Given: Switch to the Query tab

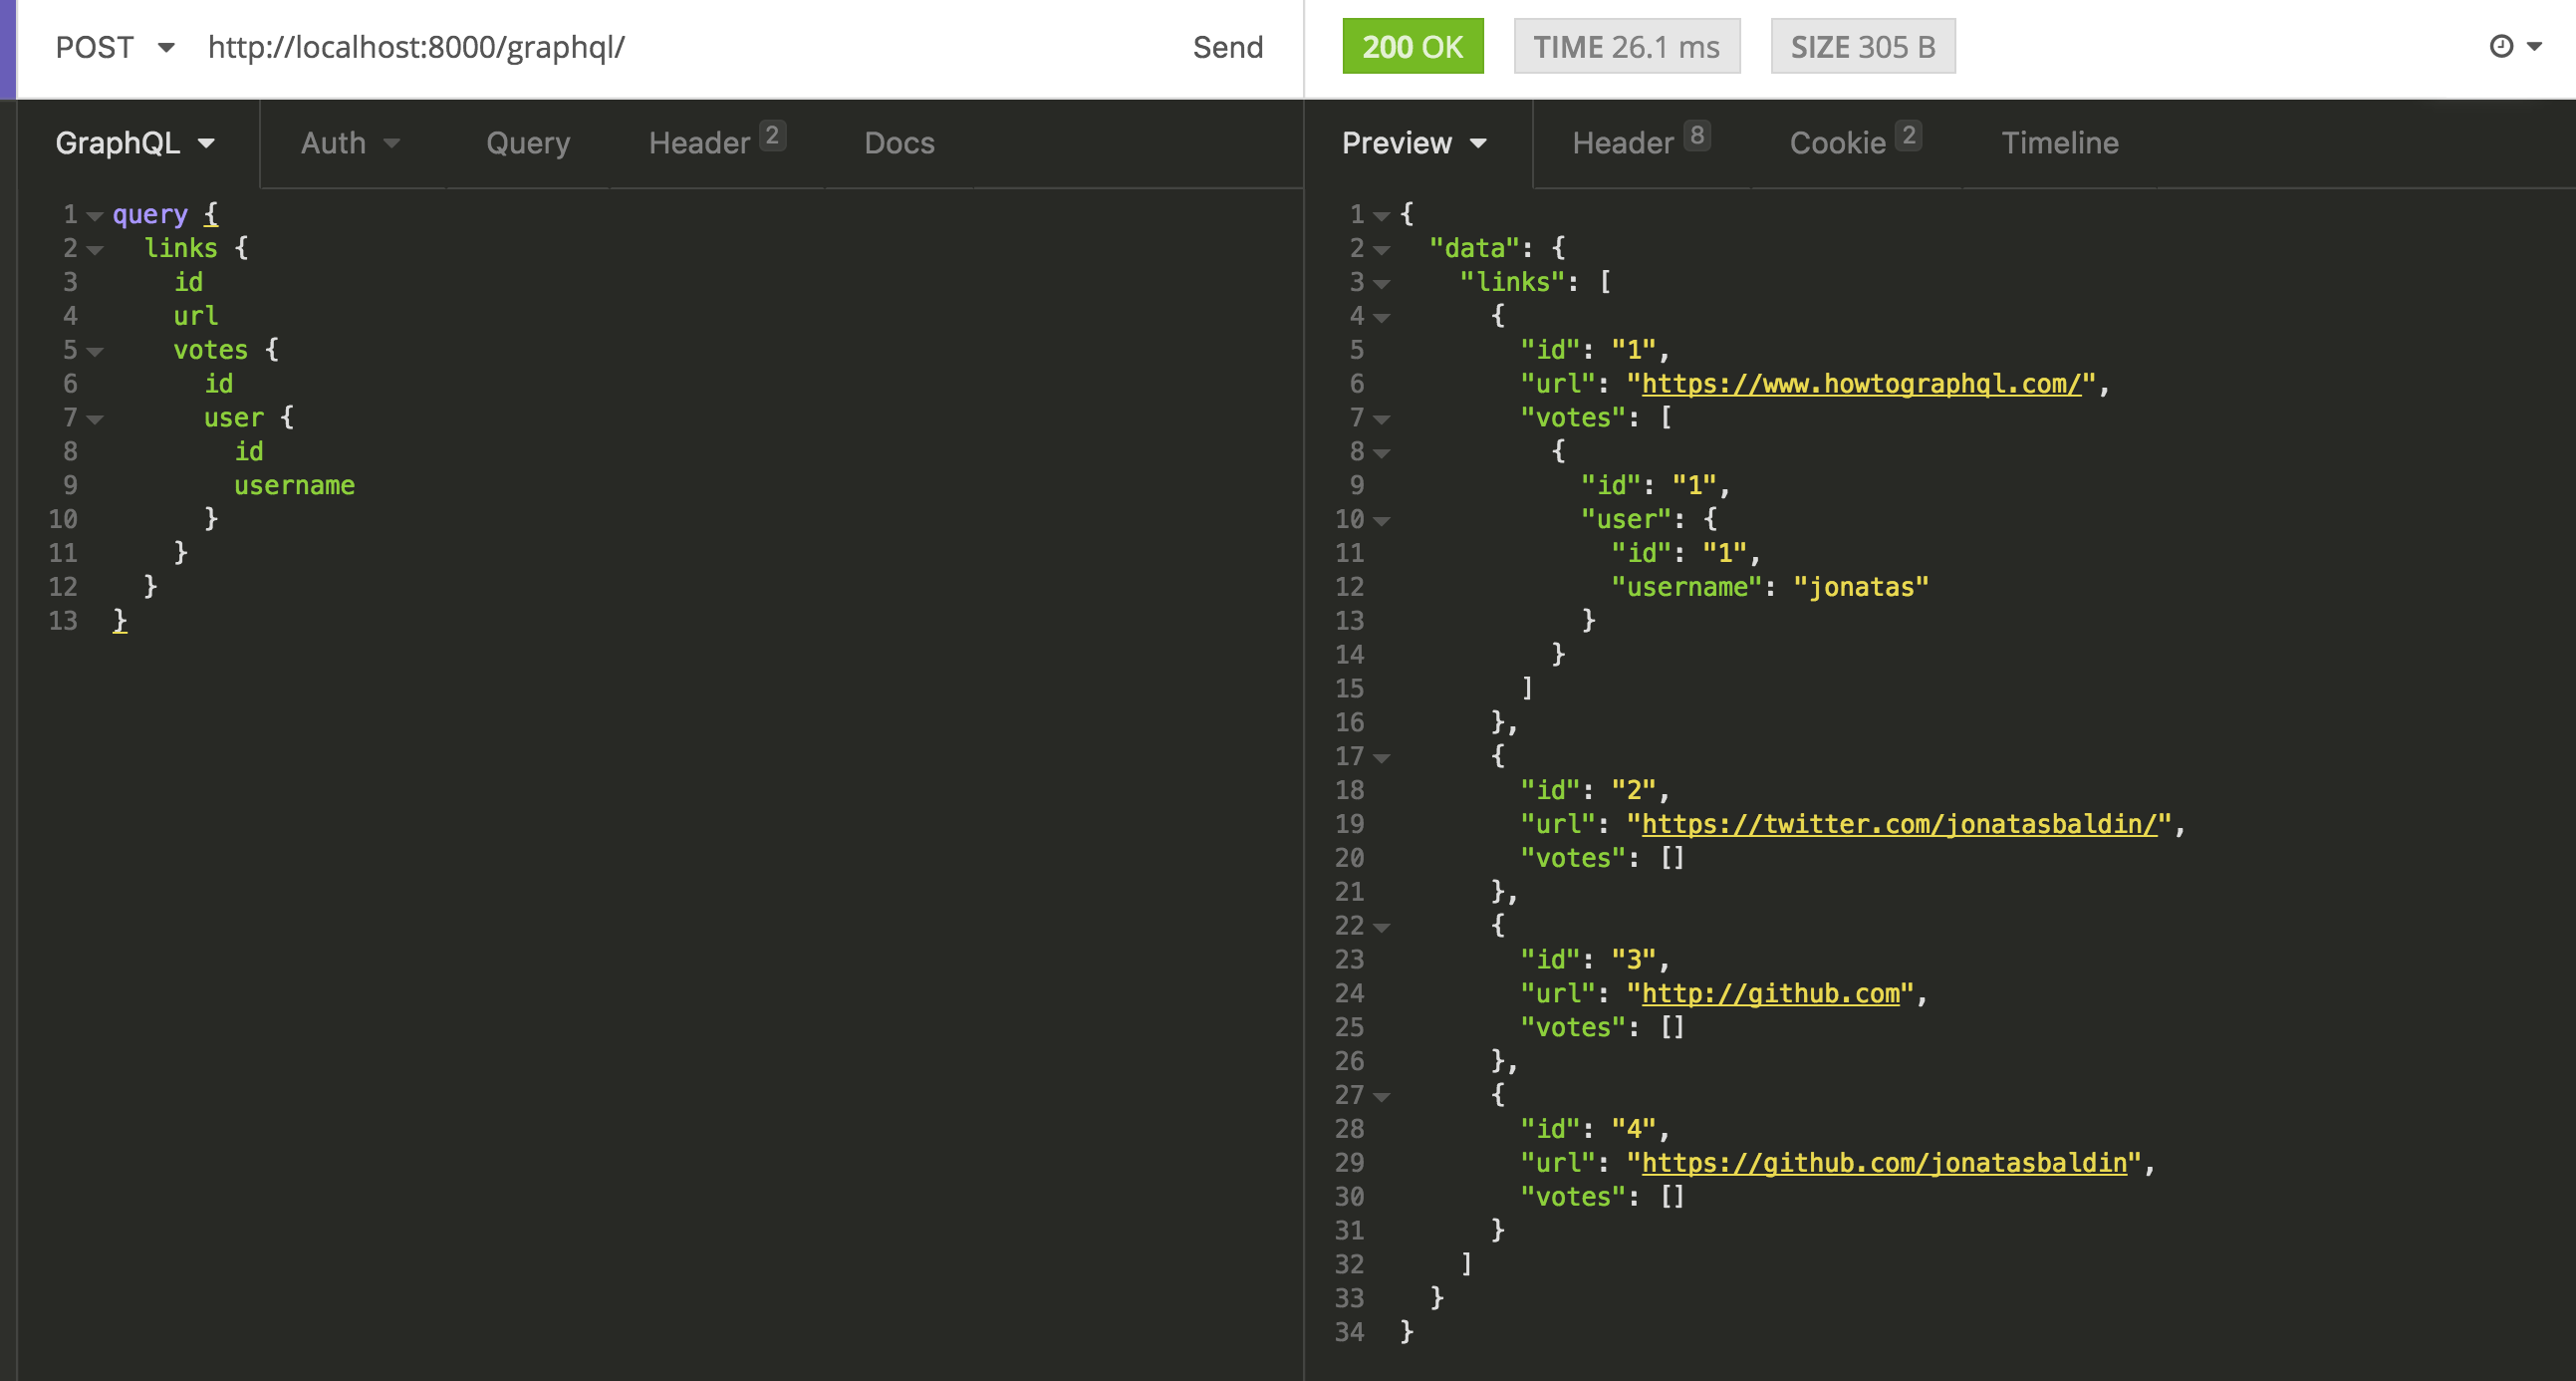Looking at the screenshot, I should (x=528, y=143).
